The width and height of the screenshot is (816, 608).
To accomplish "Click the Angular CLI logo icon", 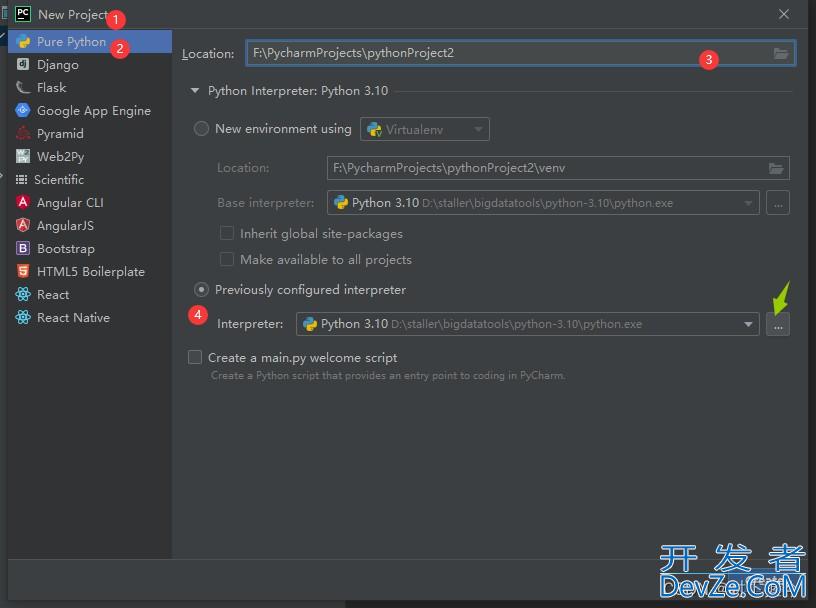I will 23,202.
